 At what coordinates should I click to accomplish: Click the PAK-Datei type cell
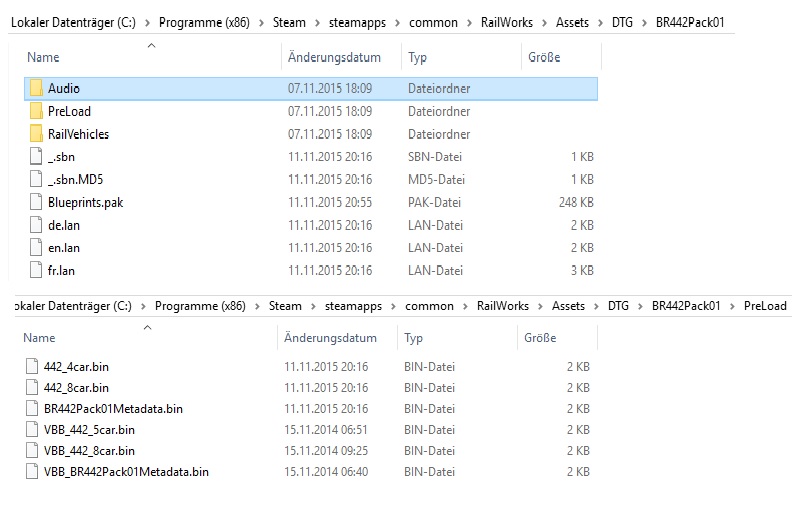pyautogui.click(x=434, y=202)
